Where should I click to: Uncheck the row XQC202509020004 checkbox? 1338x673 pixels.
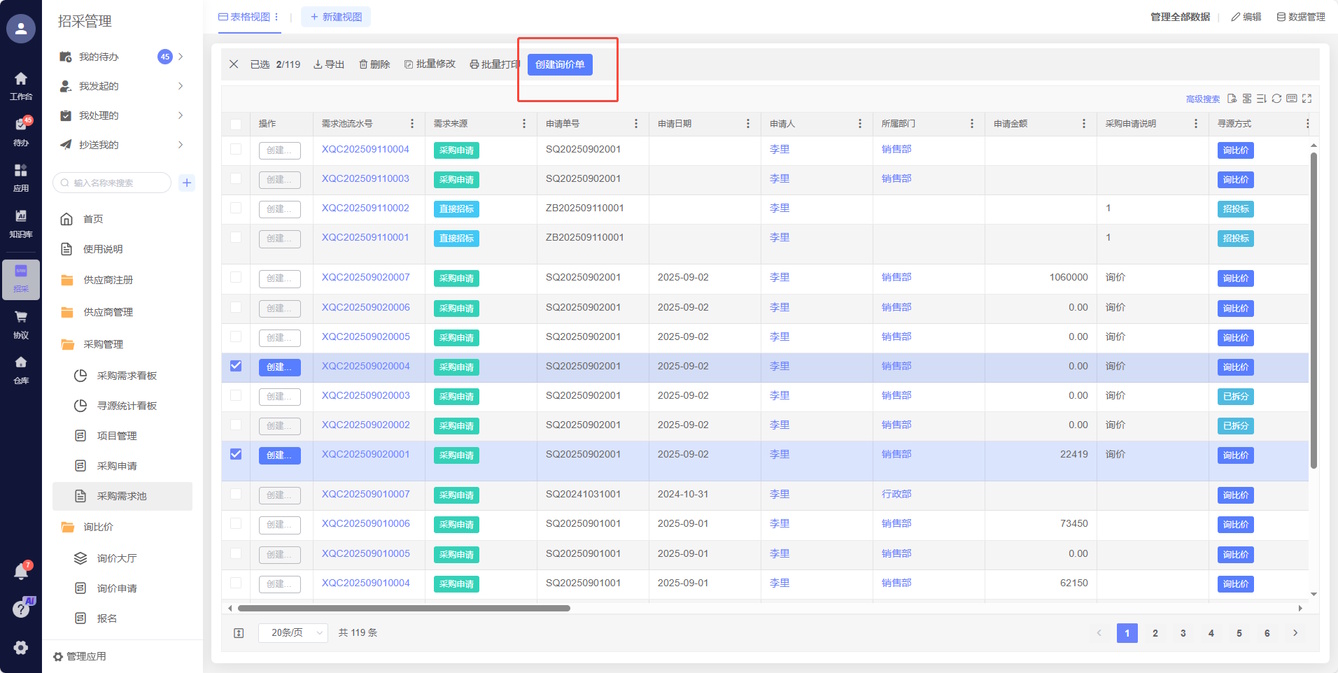(x=236, y=366)
